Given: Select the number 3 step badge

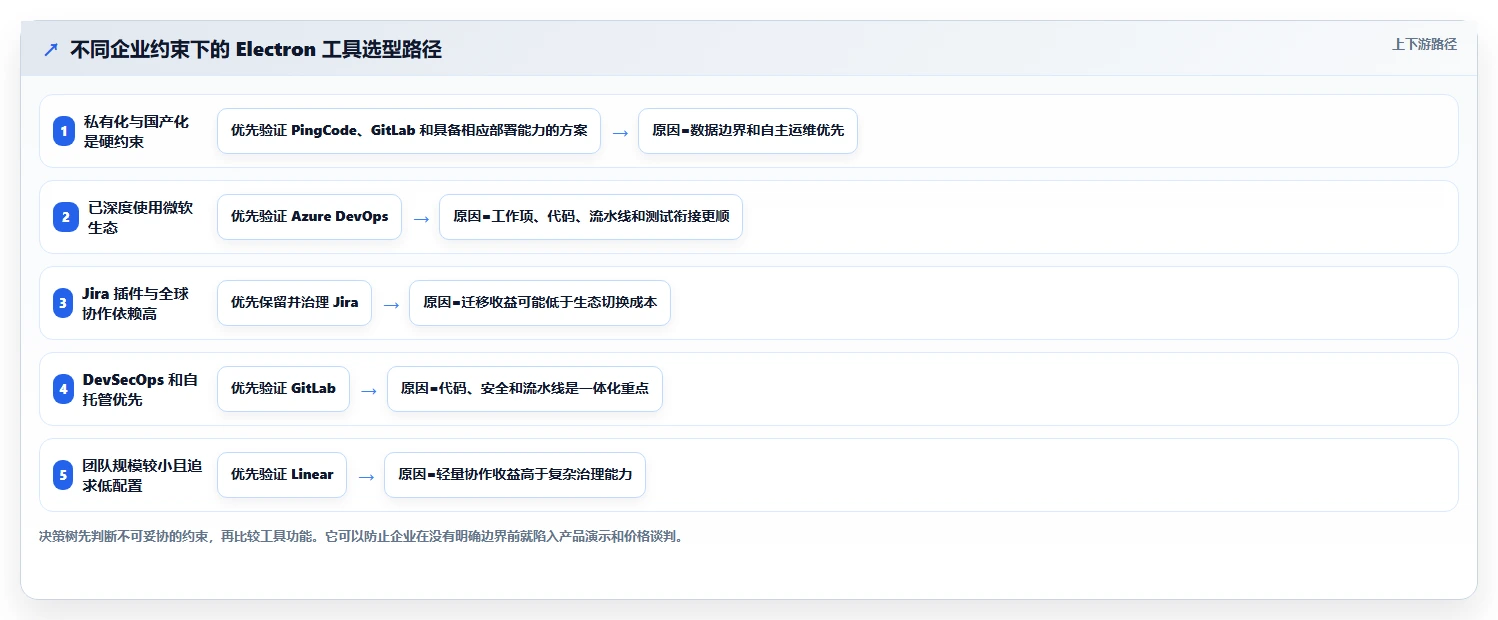Looking at the screenshot, I should click(64, 303).
